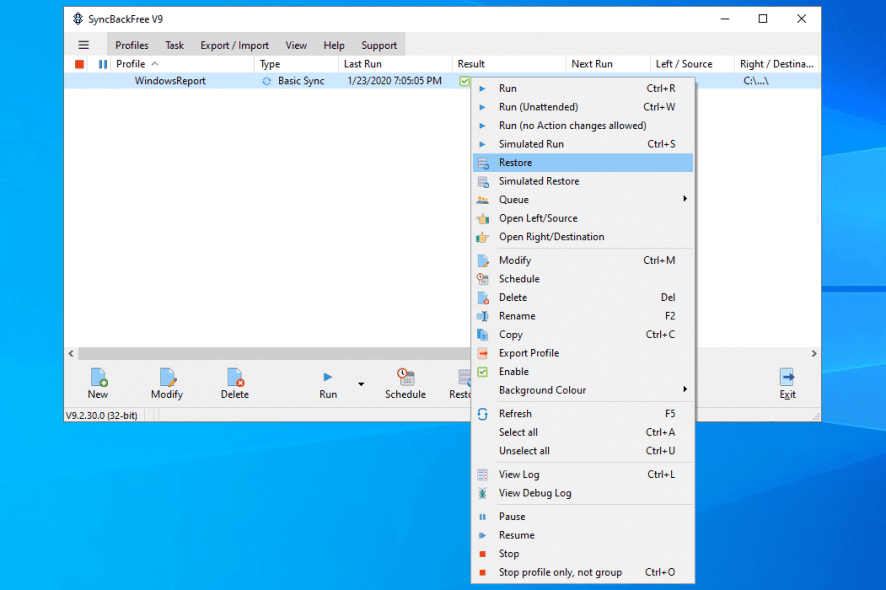
Task: Toggle the Enable checkbox menu item
Action: point(583,372)
